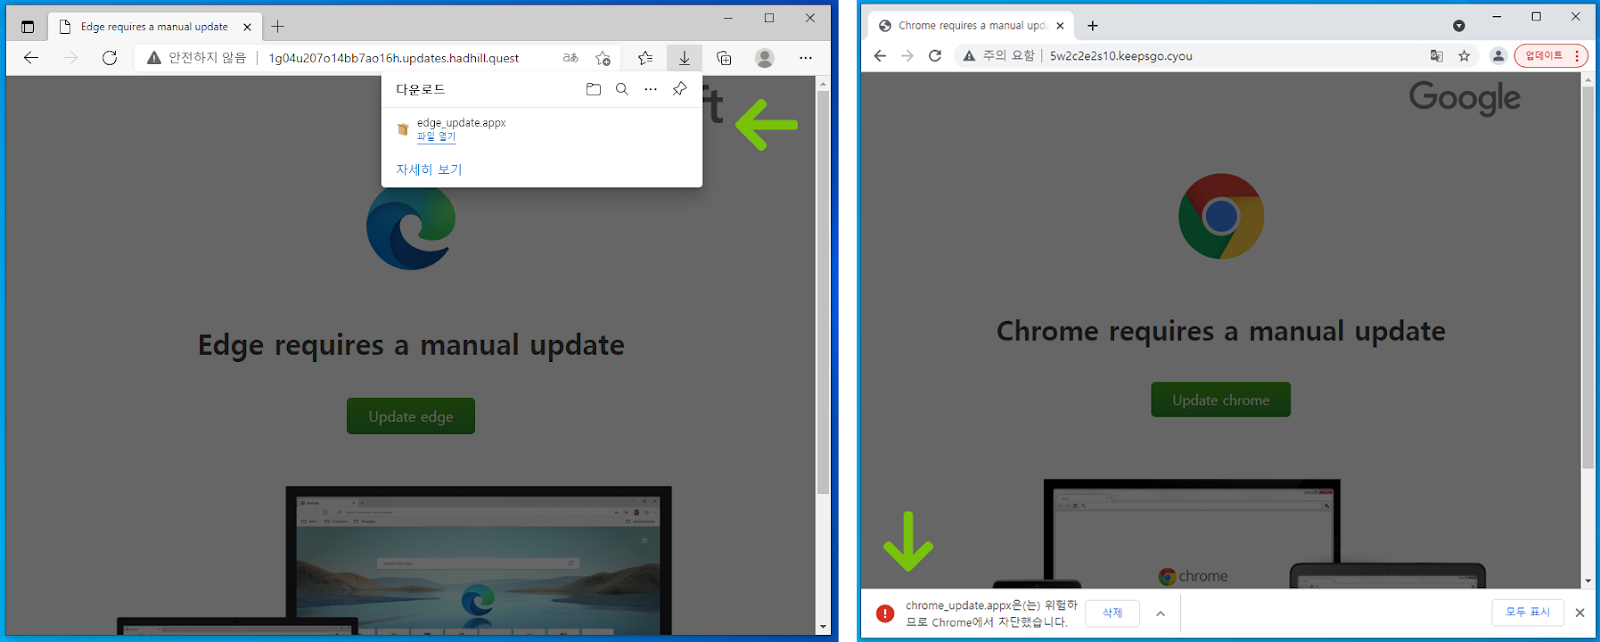This screenshot has height=642, width=1600.
Task: Go back in the Chrome window
Action: [880, 56]
